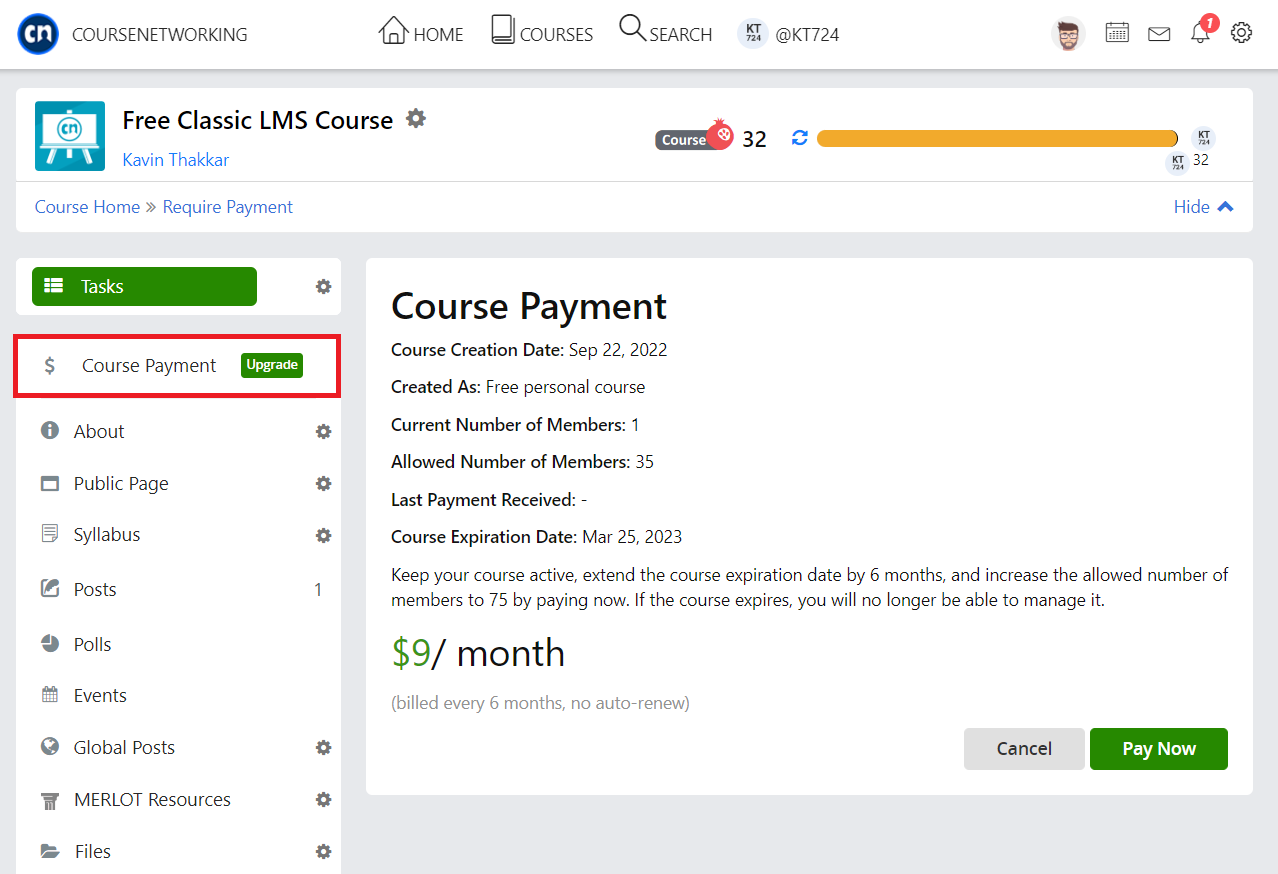1278x874 pixels.
Task: Open Events in sidebar
Action: (x=100, y=695)
